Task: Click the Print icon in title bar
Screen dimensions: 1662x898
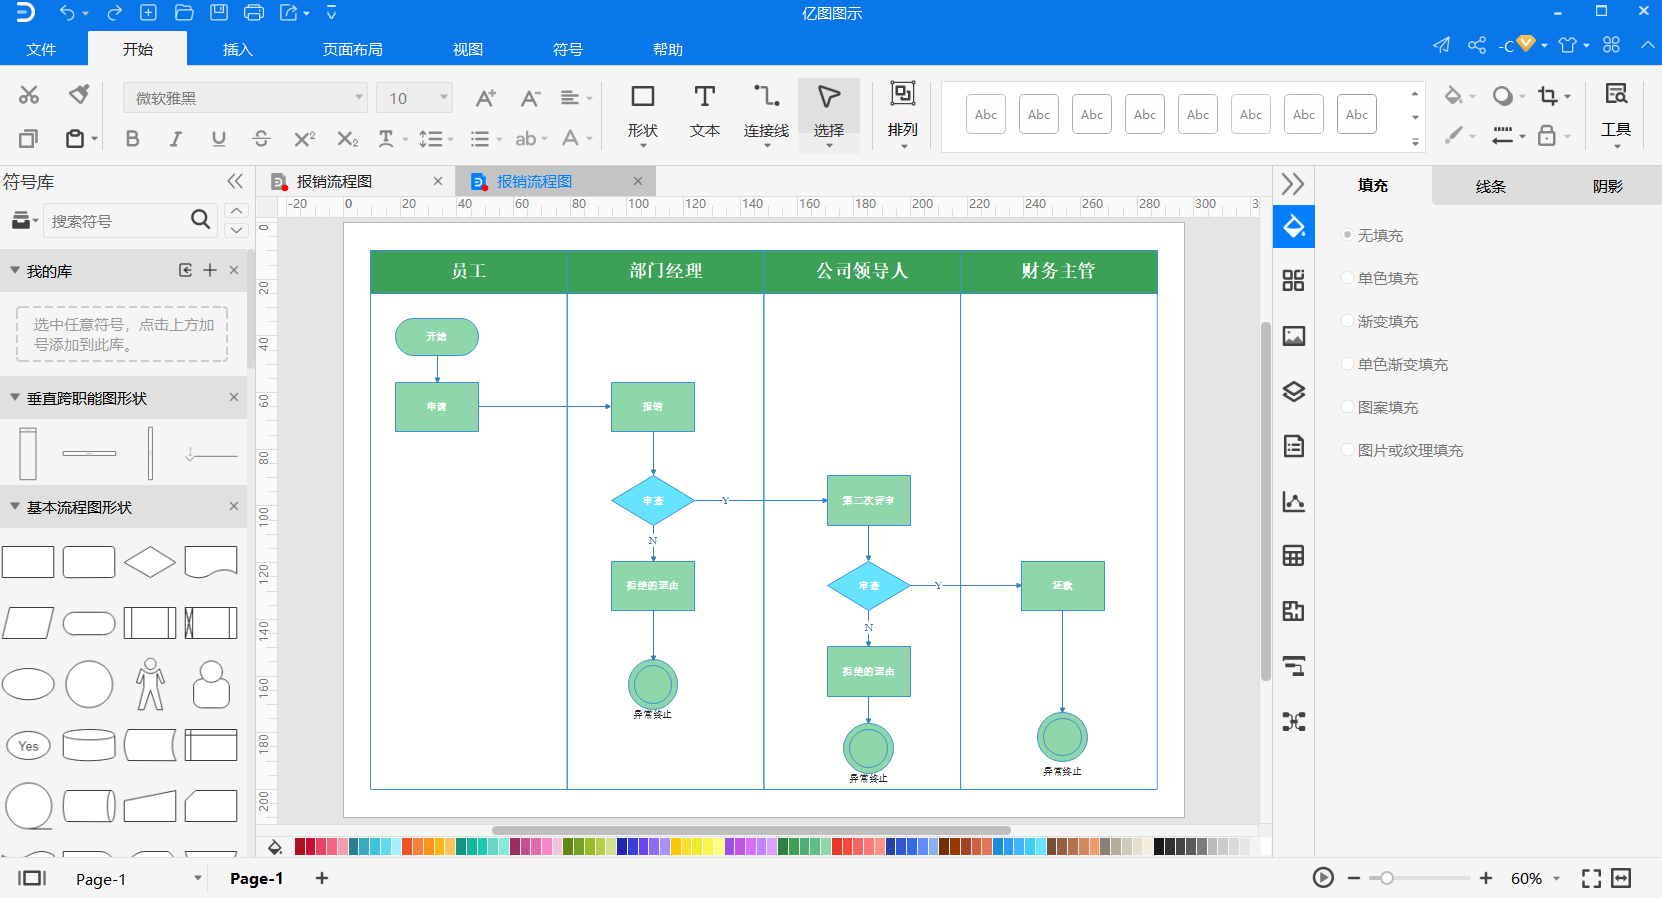Action: [254, 13]
